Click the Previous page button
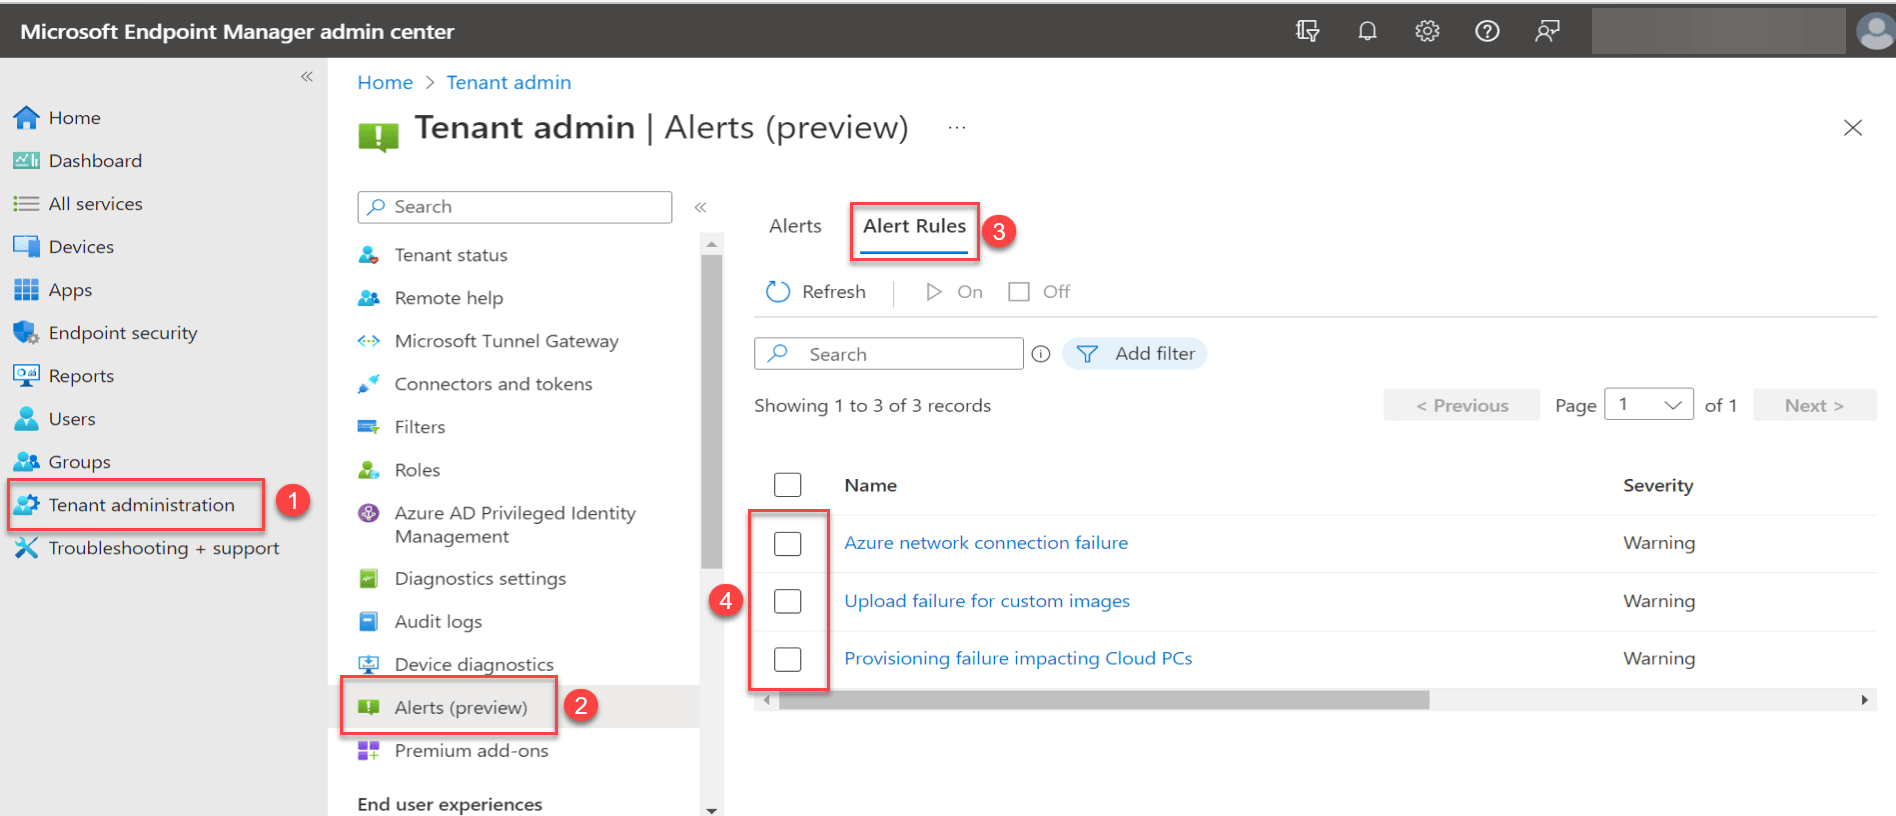The width and height of the screenshot is (1896, 816). pyautogui.click(x=1462, y=405)
